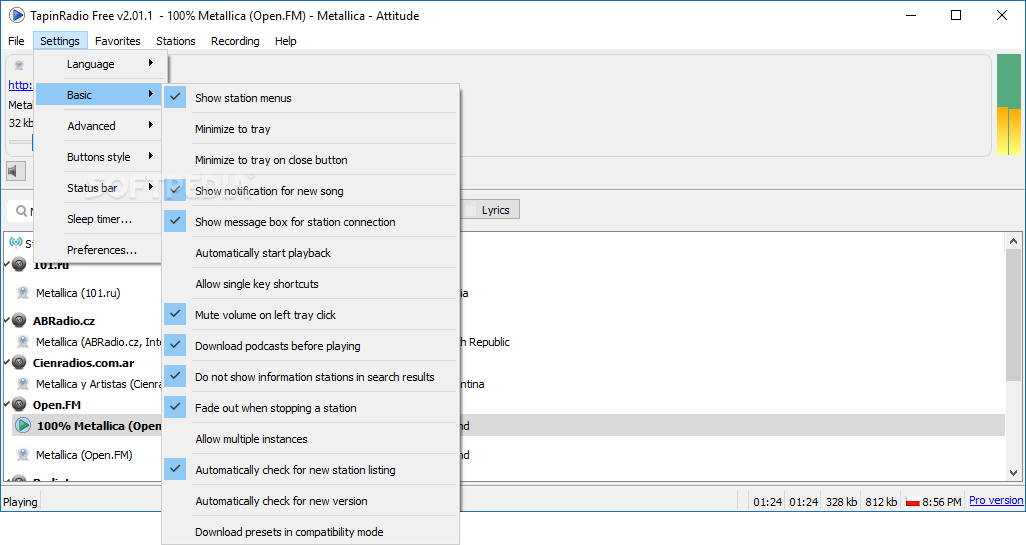The width and height of the screenshot is (1026, 545).
Task: Open the Recording menu
Action: click(x=235, y=41)
